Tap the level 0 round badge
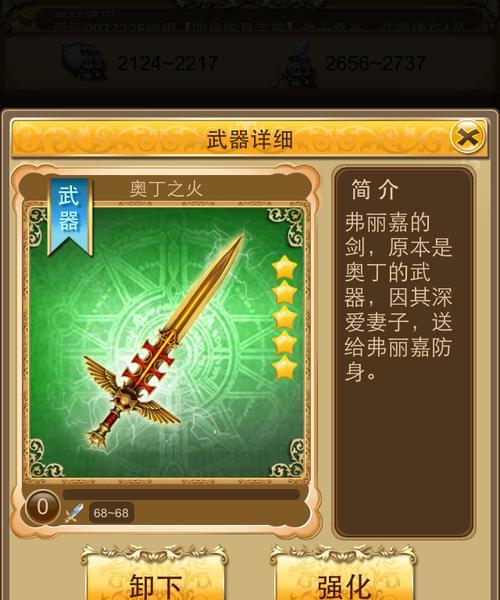 pyautogui.click(x=42, y=507)
